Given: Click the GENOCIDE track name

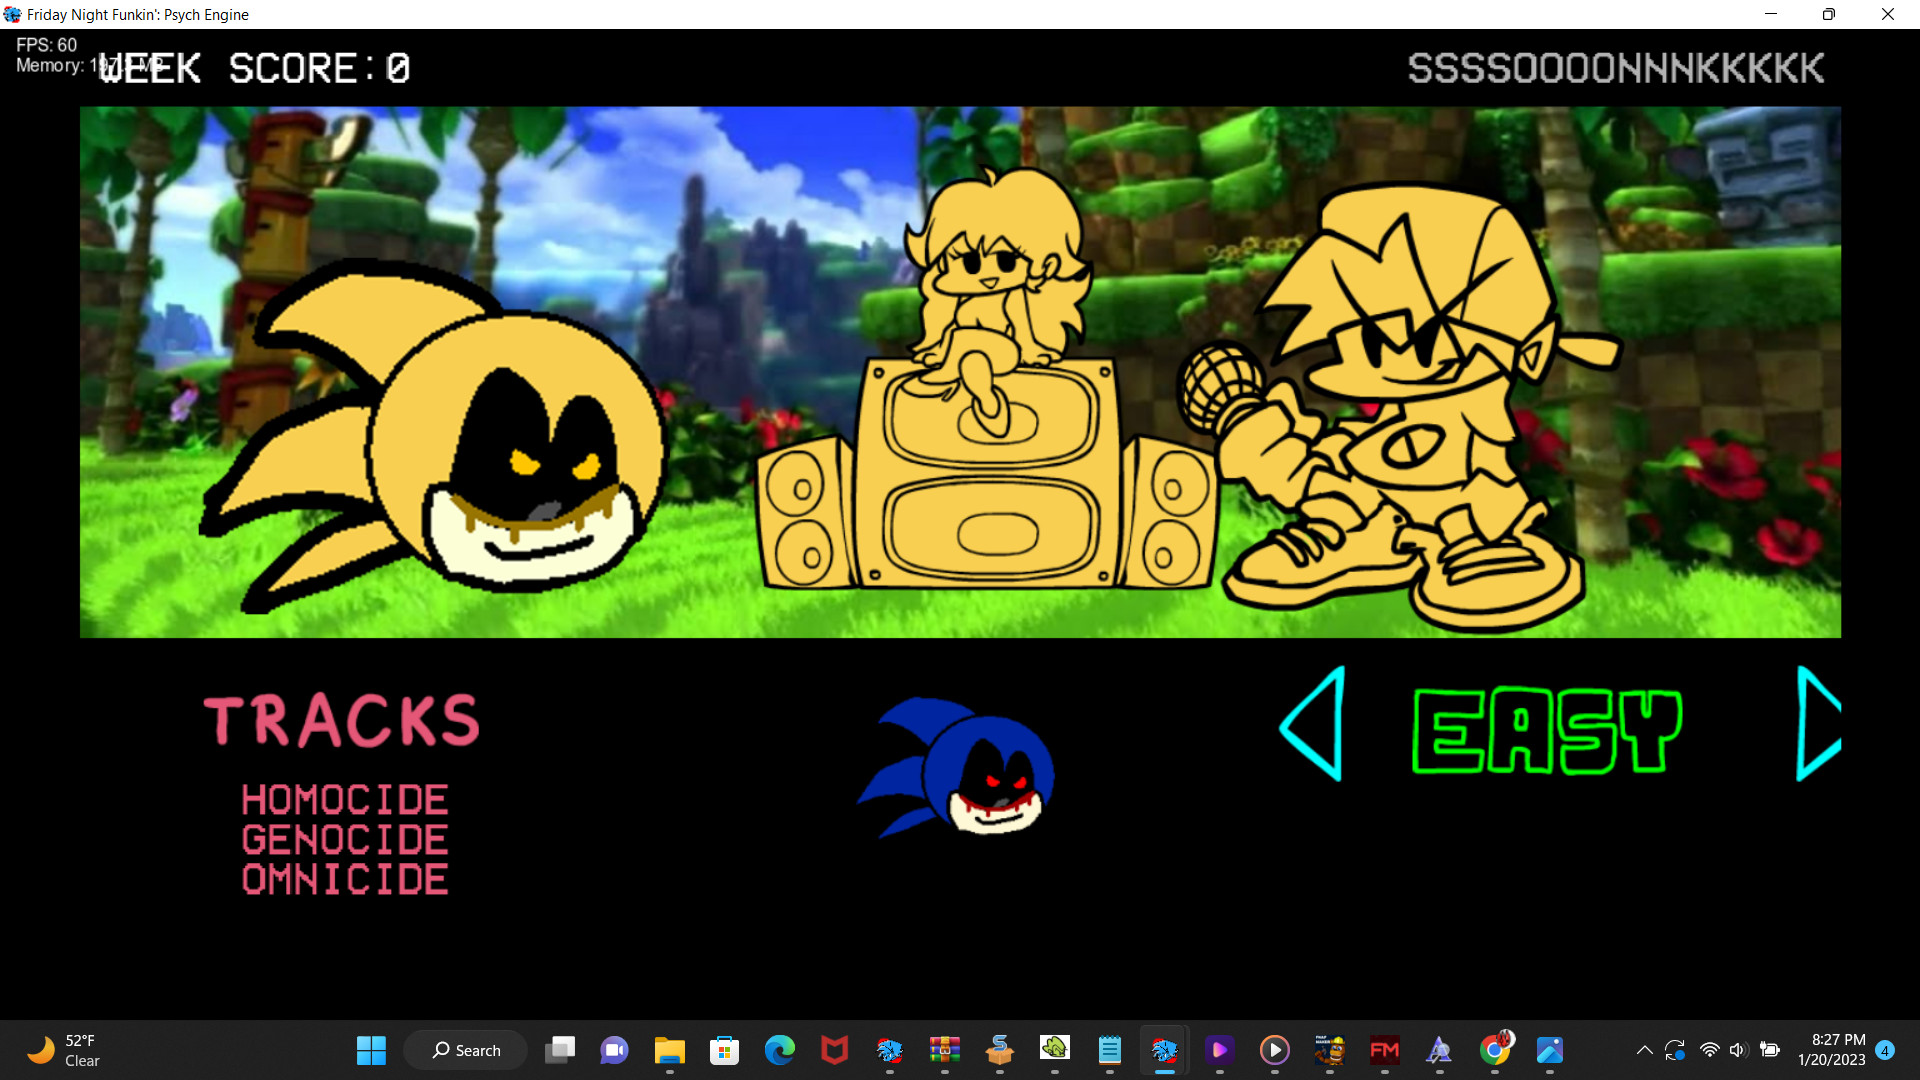Looking at the screenshot, I should tap(345, 840).
